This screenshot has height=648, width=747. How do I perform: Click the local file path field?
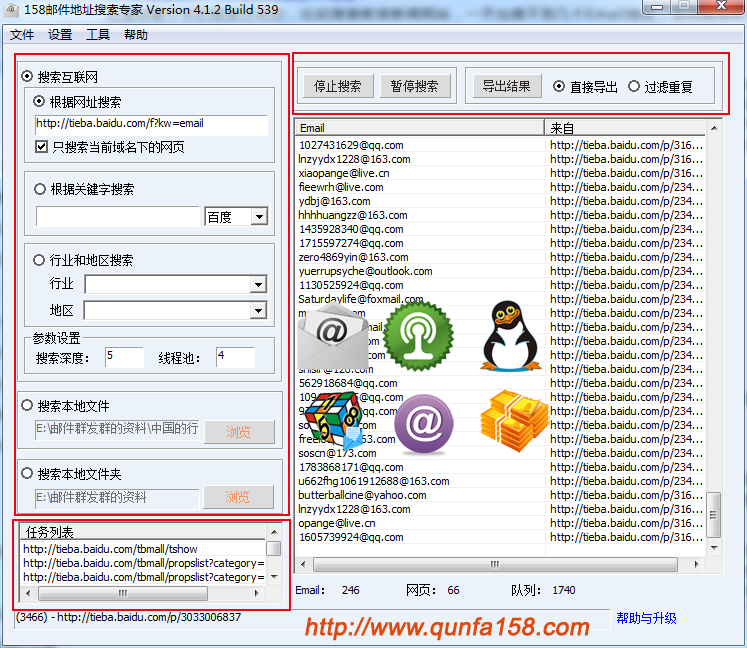pos(117,430)
